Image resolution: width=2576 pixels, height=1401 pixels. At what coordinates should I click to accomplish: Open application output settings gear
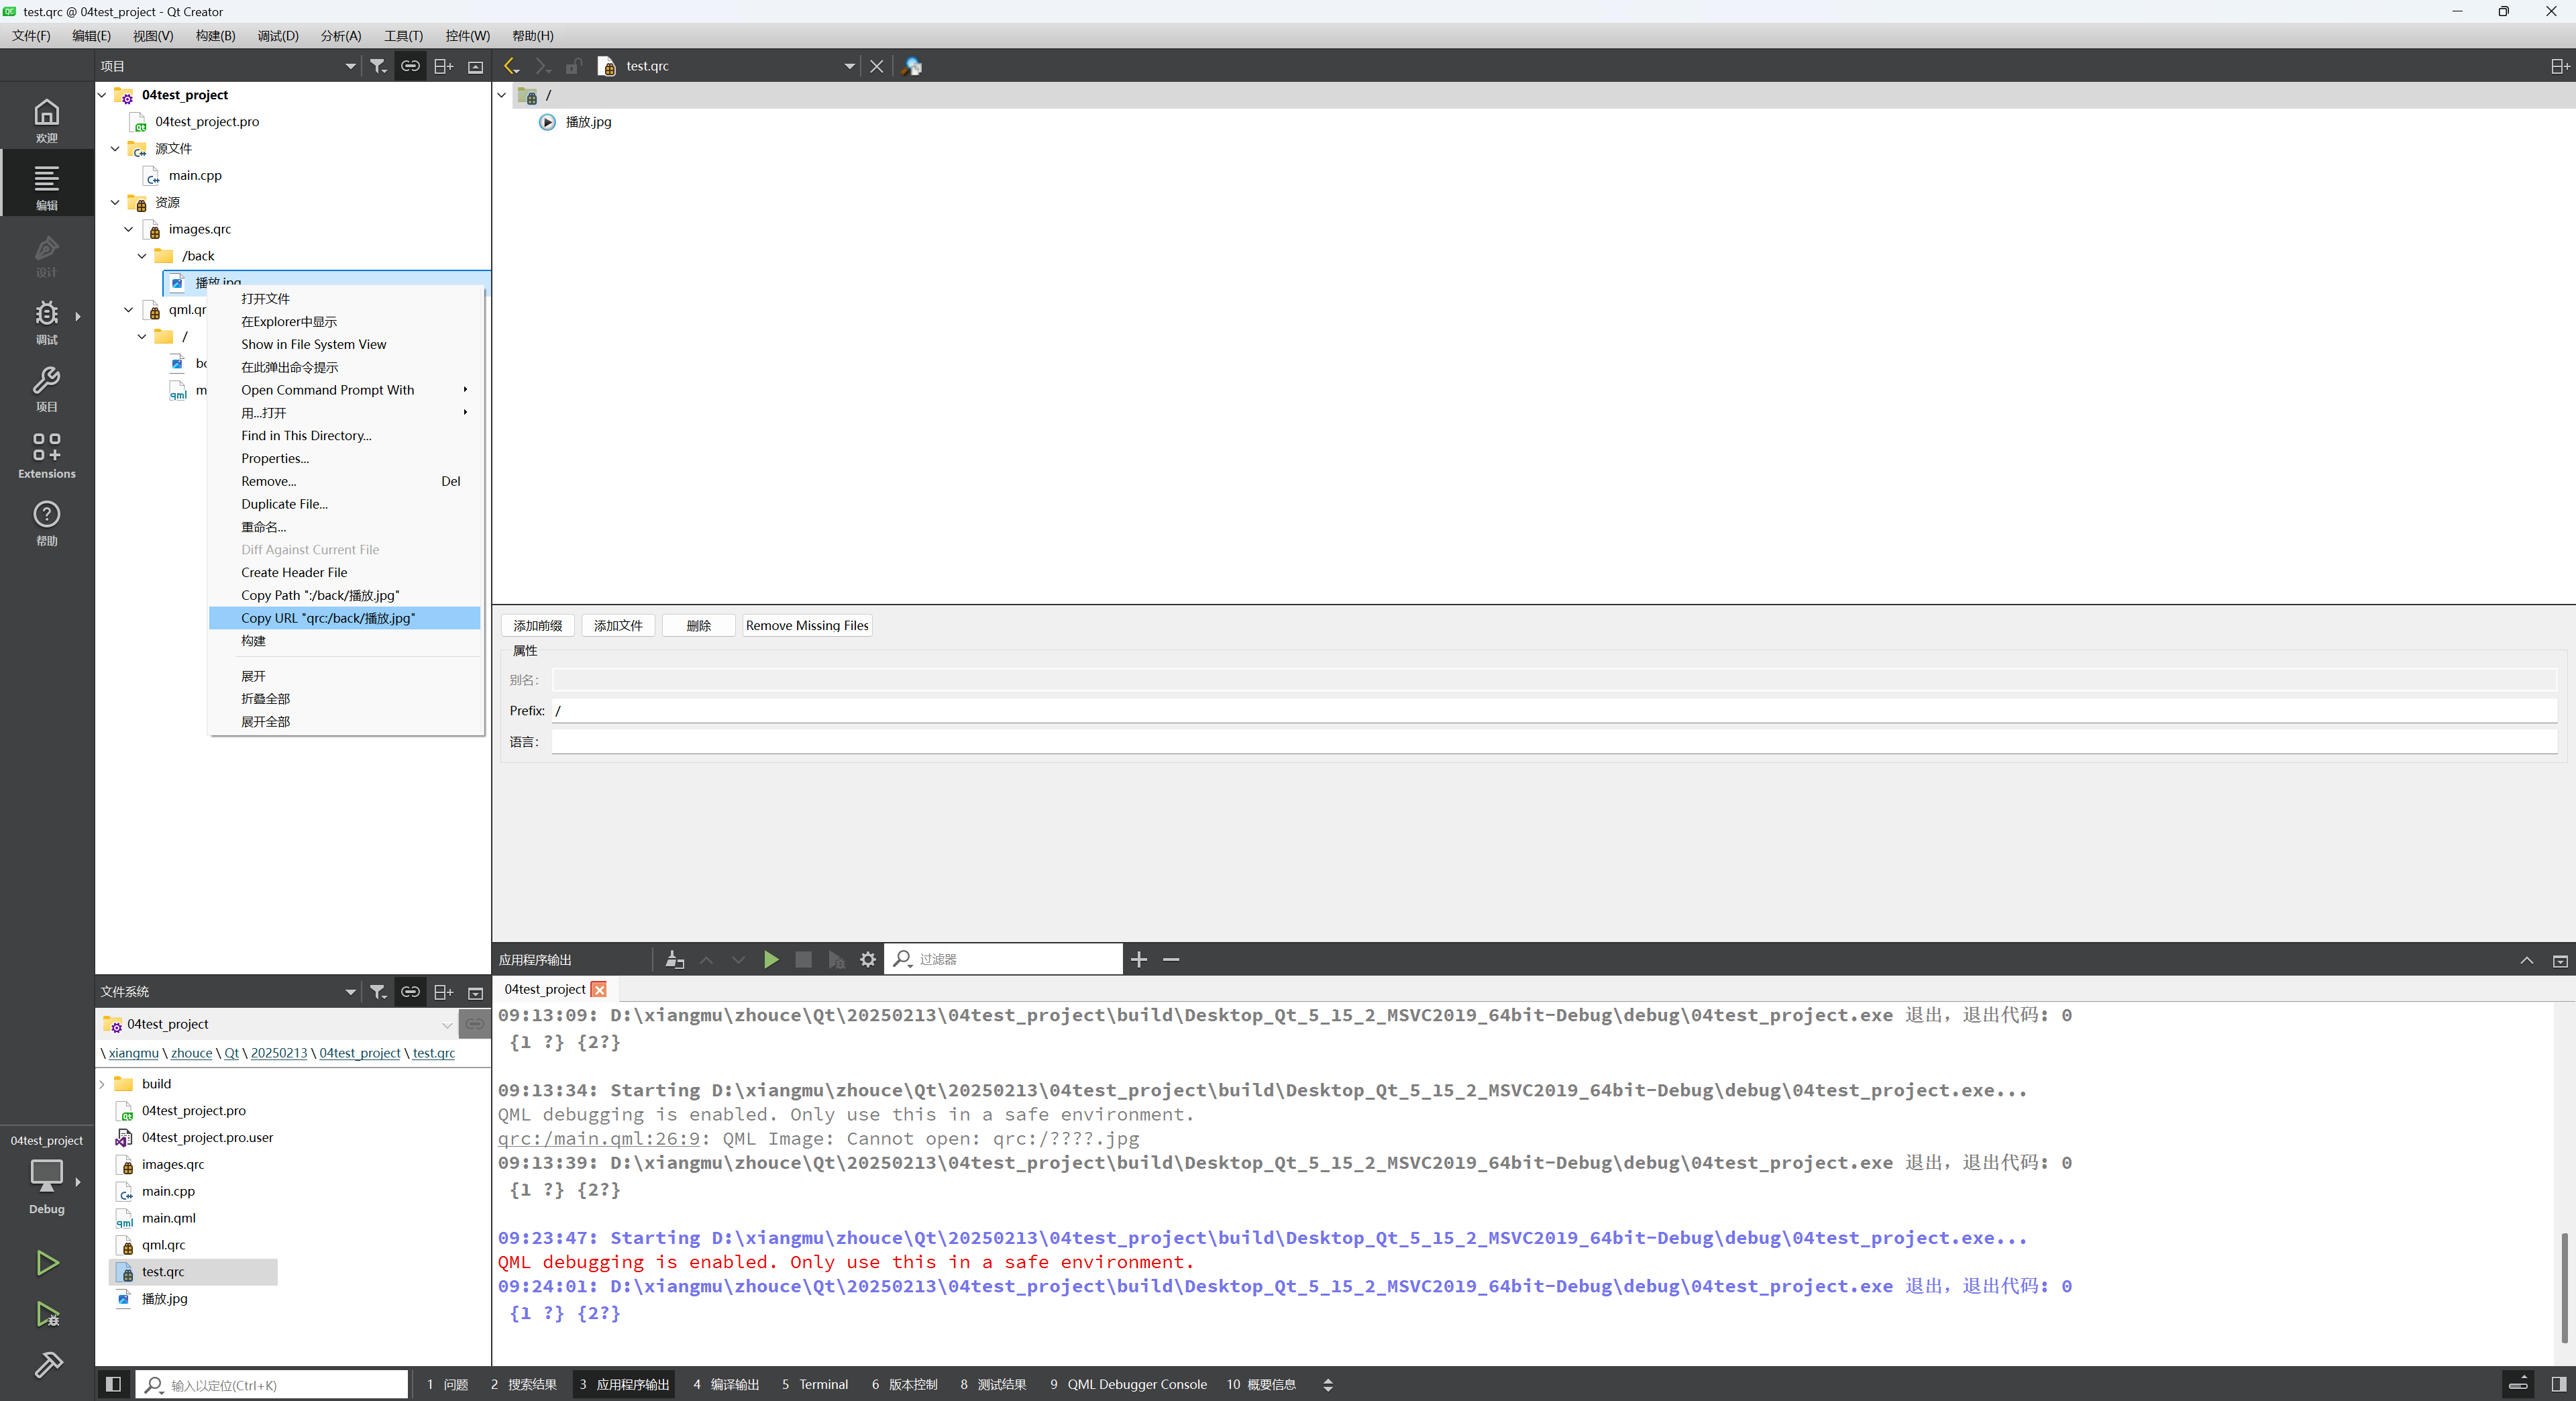[x=868, y=959]
